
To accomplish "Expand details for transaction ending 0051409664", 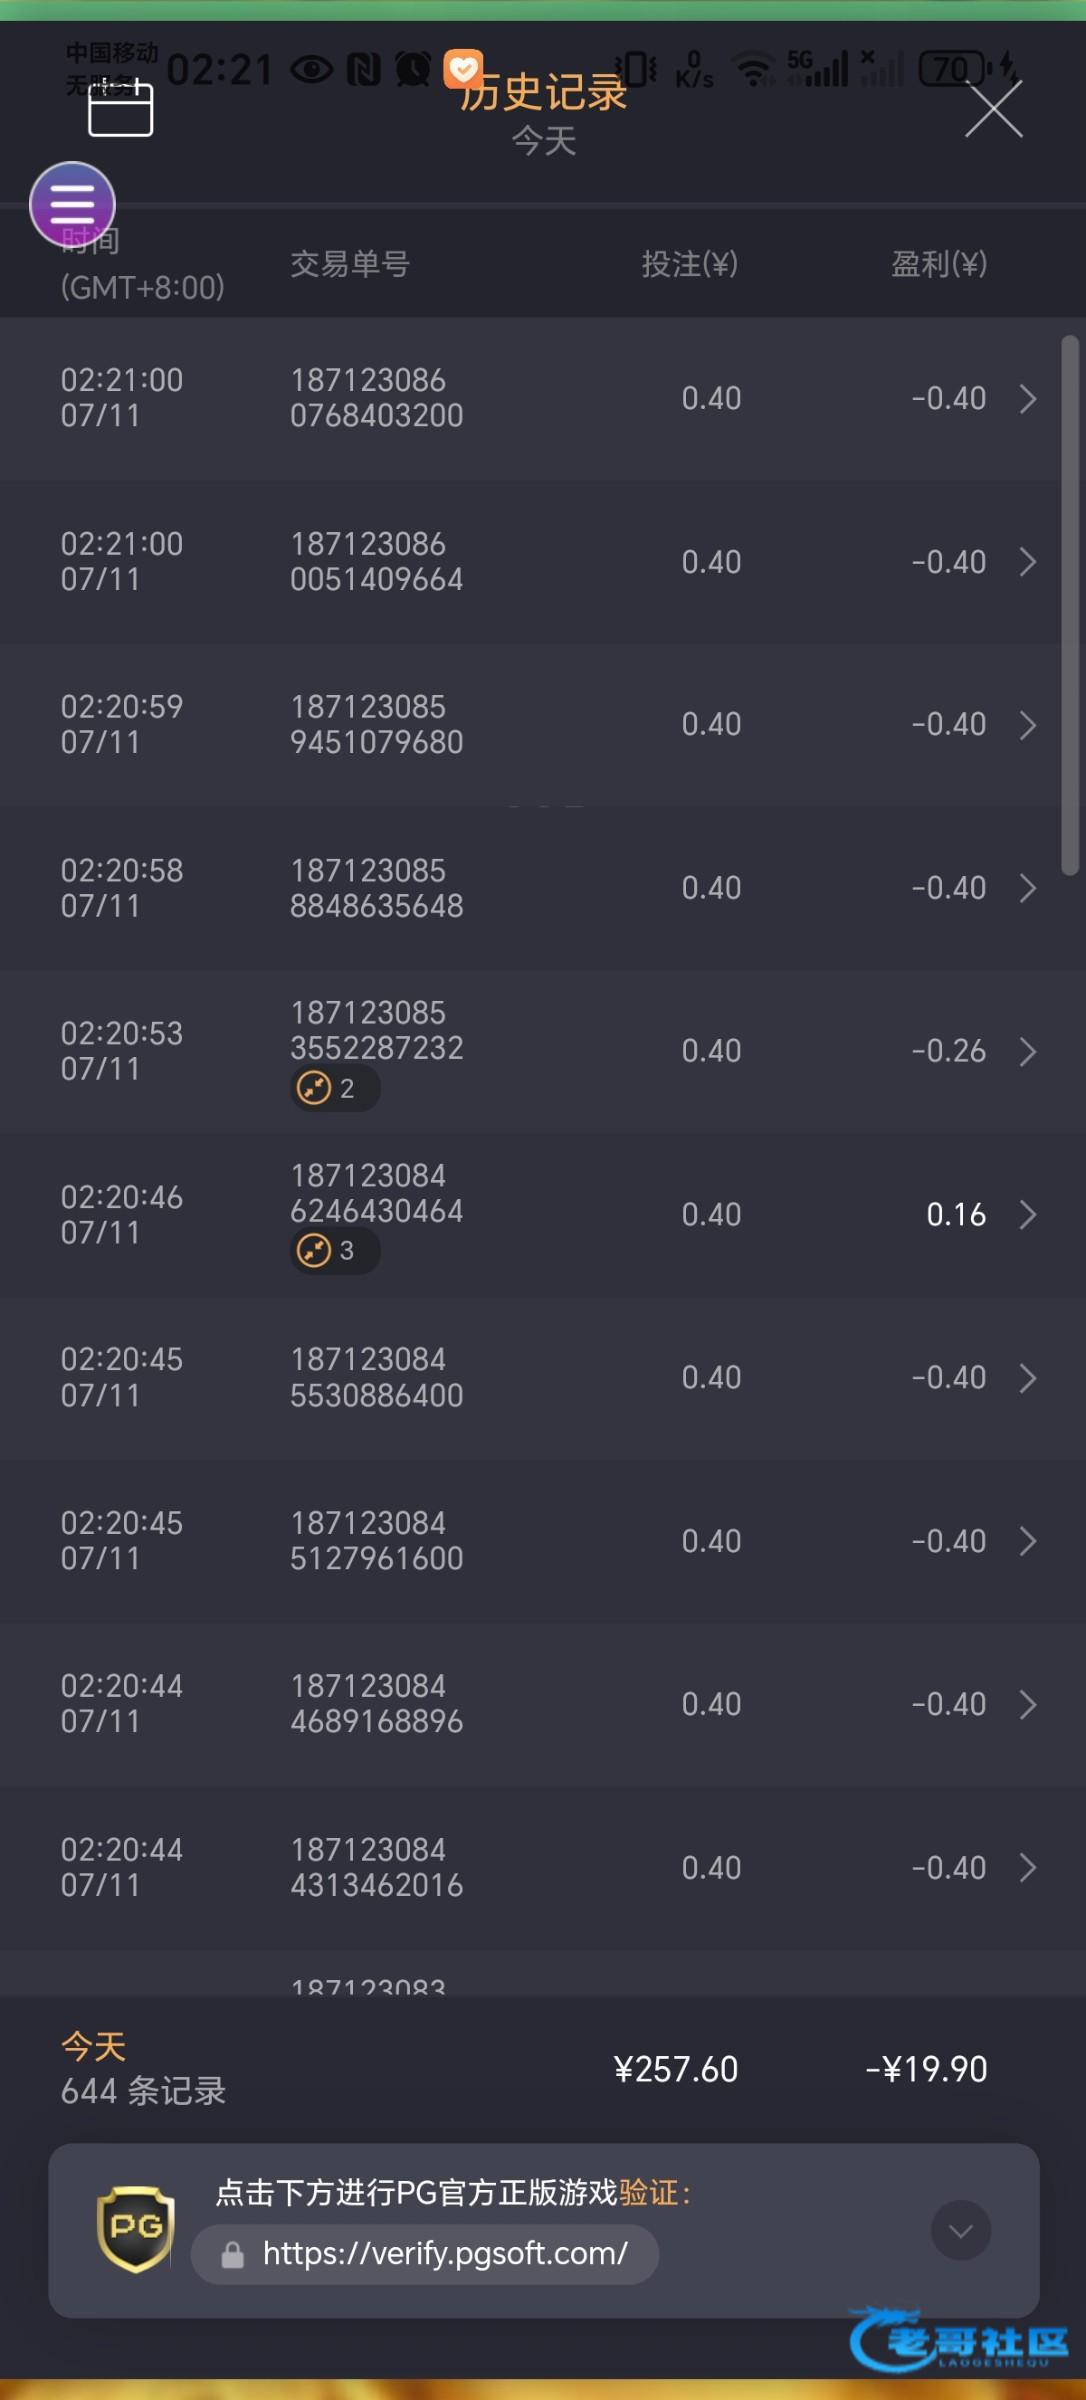I will [x=1027, y=562].
